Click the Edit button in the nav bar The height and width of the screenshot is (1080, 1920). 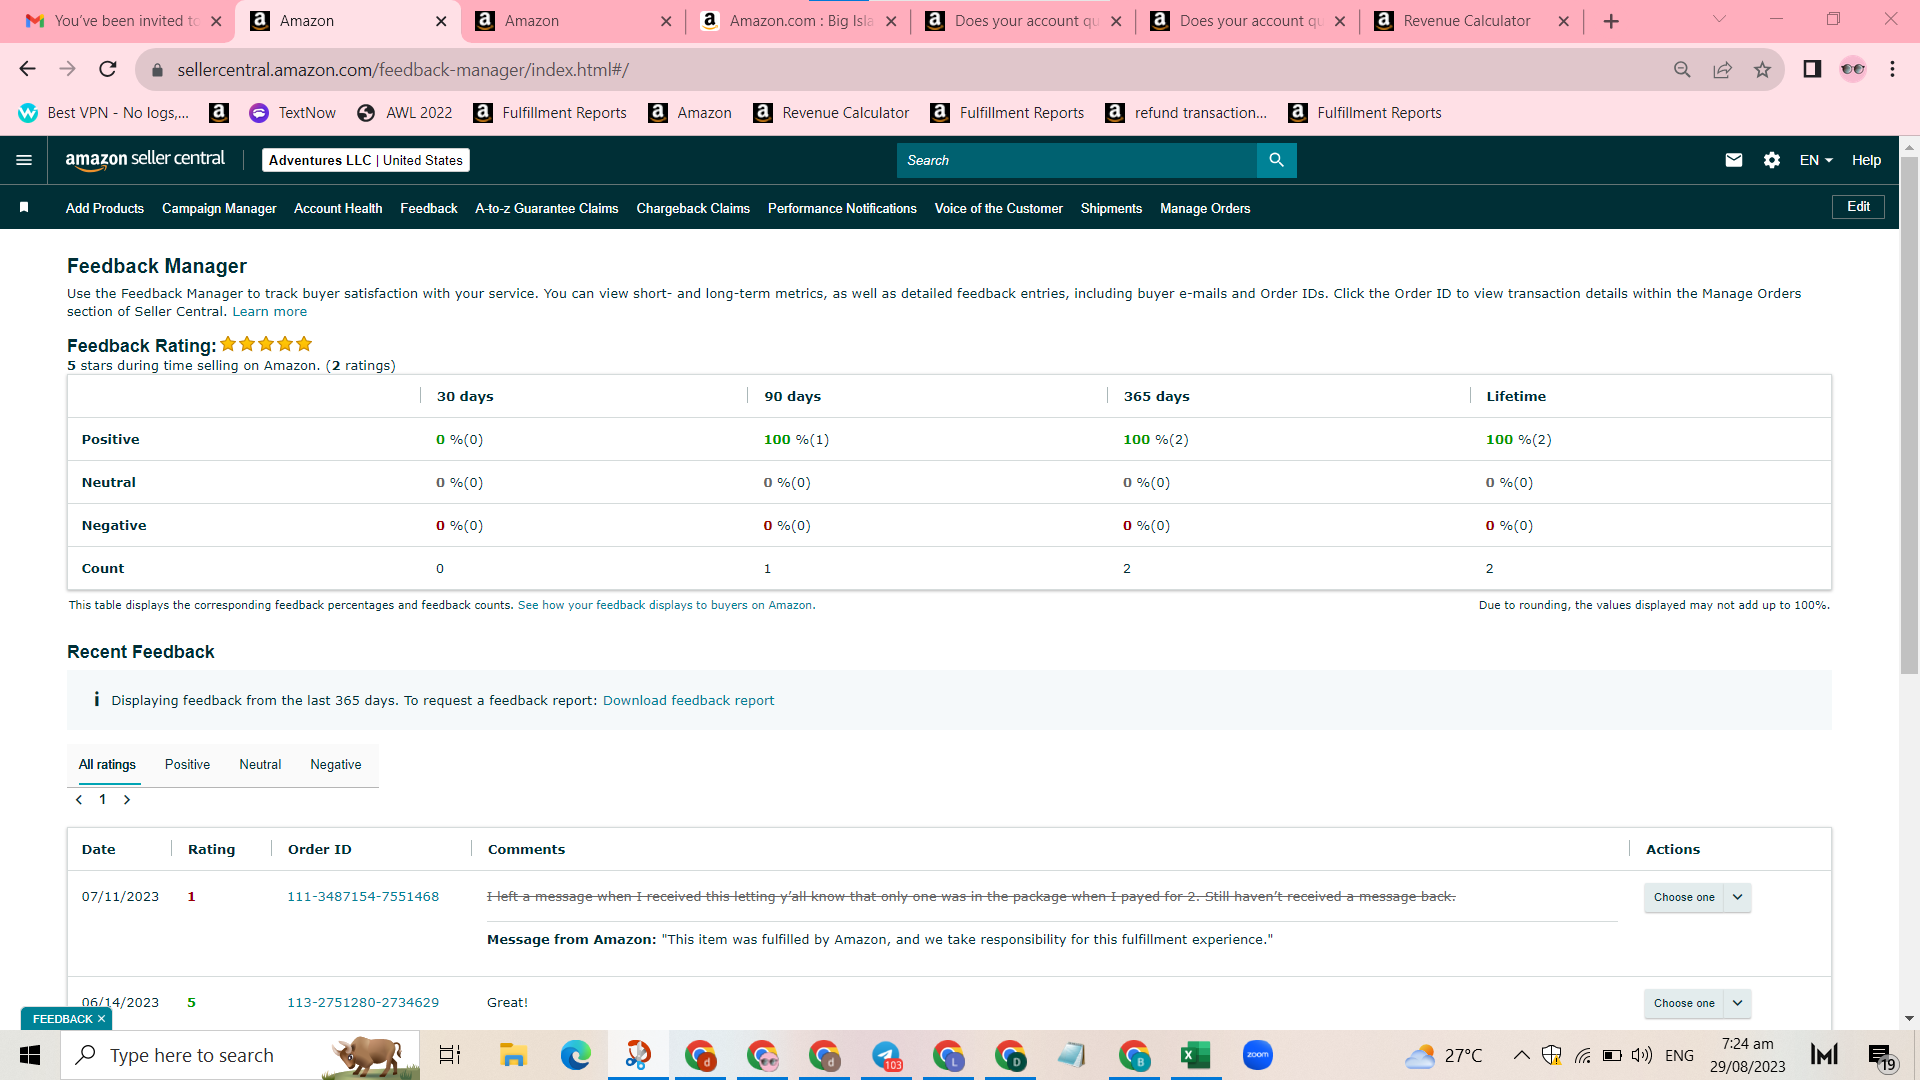tap(1858, 206)
